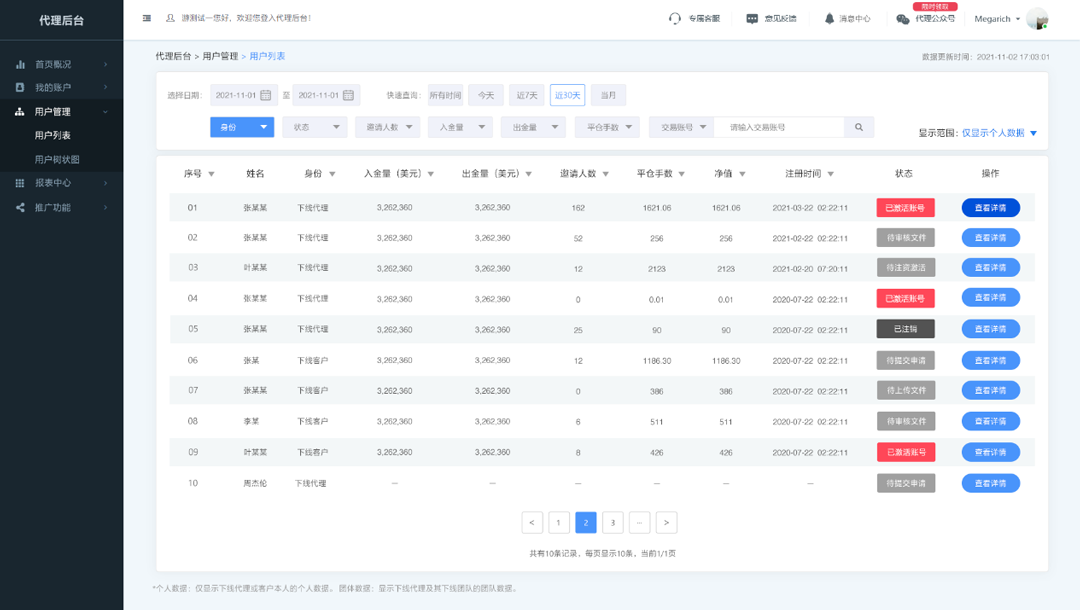Sort by 净值 column arrow
The width and height of the screenshot is (1080, 610).
pos(742,174)
